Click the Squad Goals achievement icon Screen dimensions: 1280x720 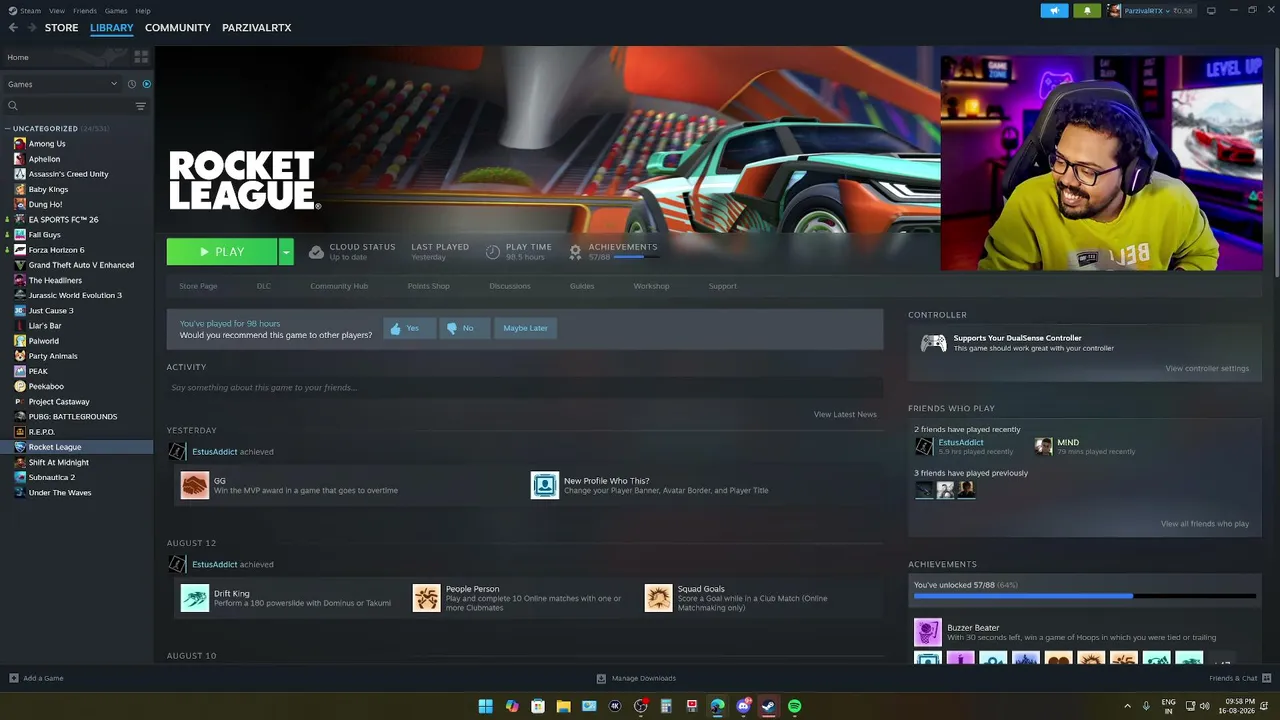[659, 598]
